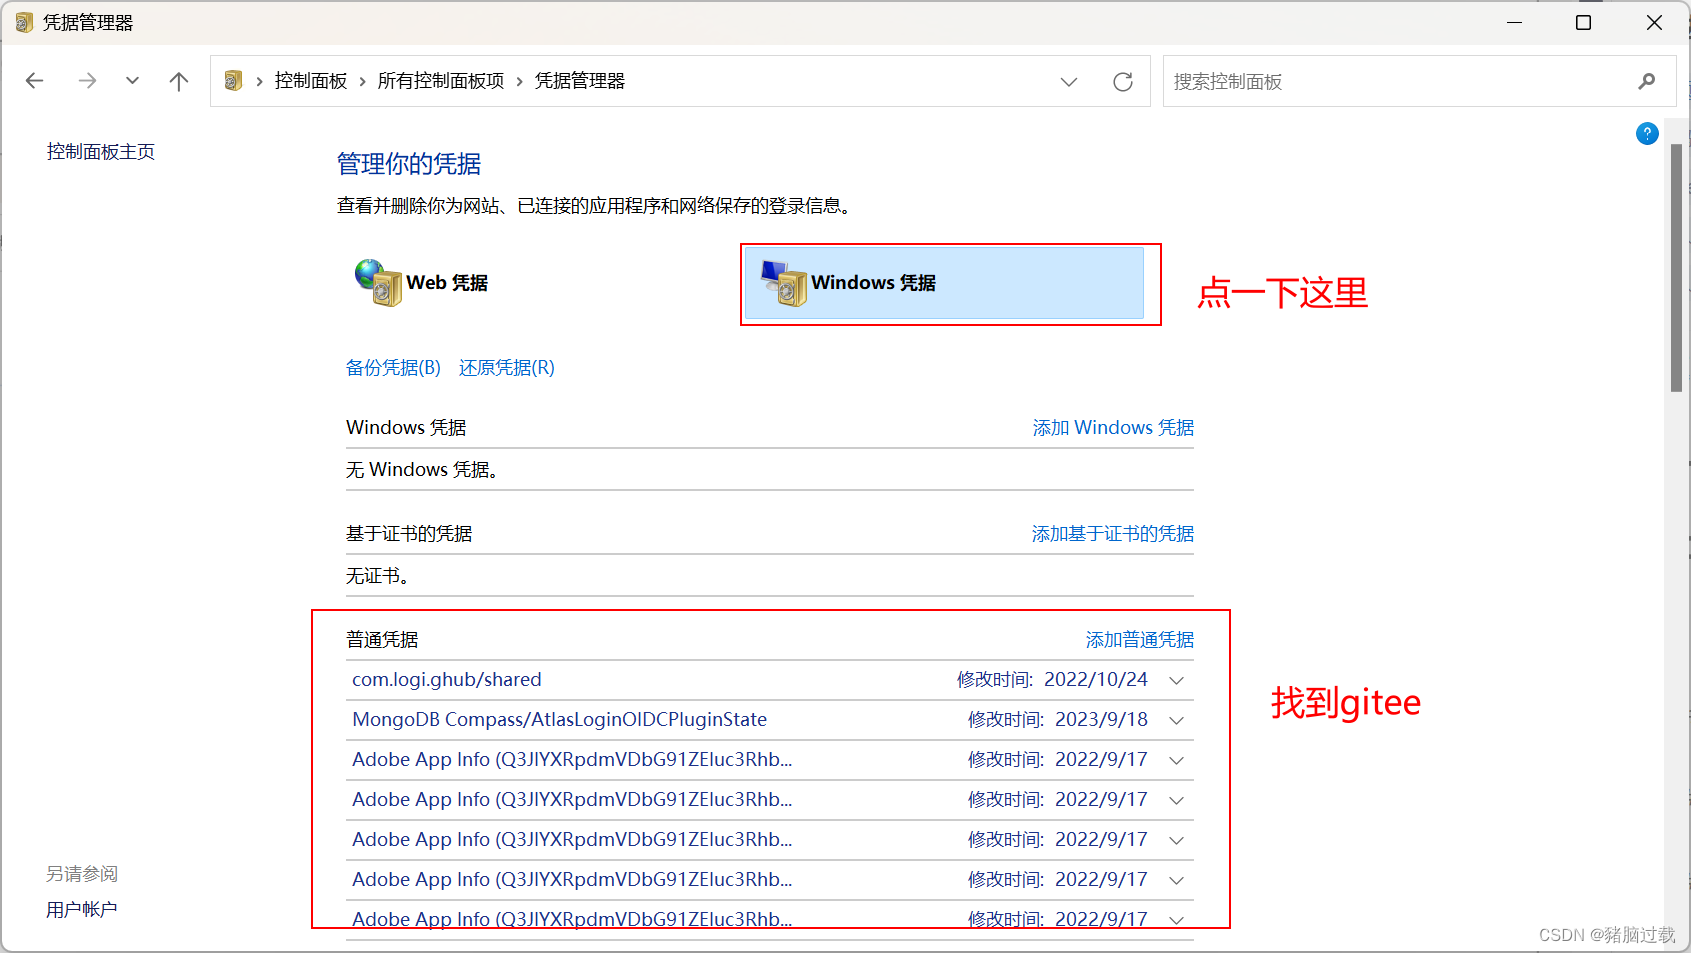Click 添加基于证书的凭据 link
The image size is (1691, 953).
pyautogui.click(x=1113, y=533)
